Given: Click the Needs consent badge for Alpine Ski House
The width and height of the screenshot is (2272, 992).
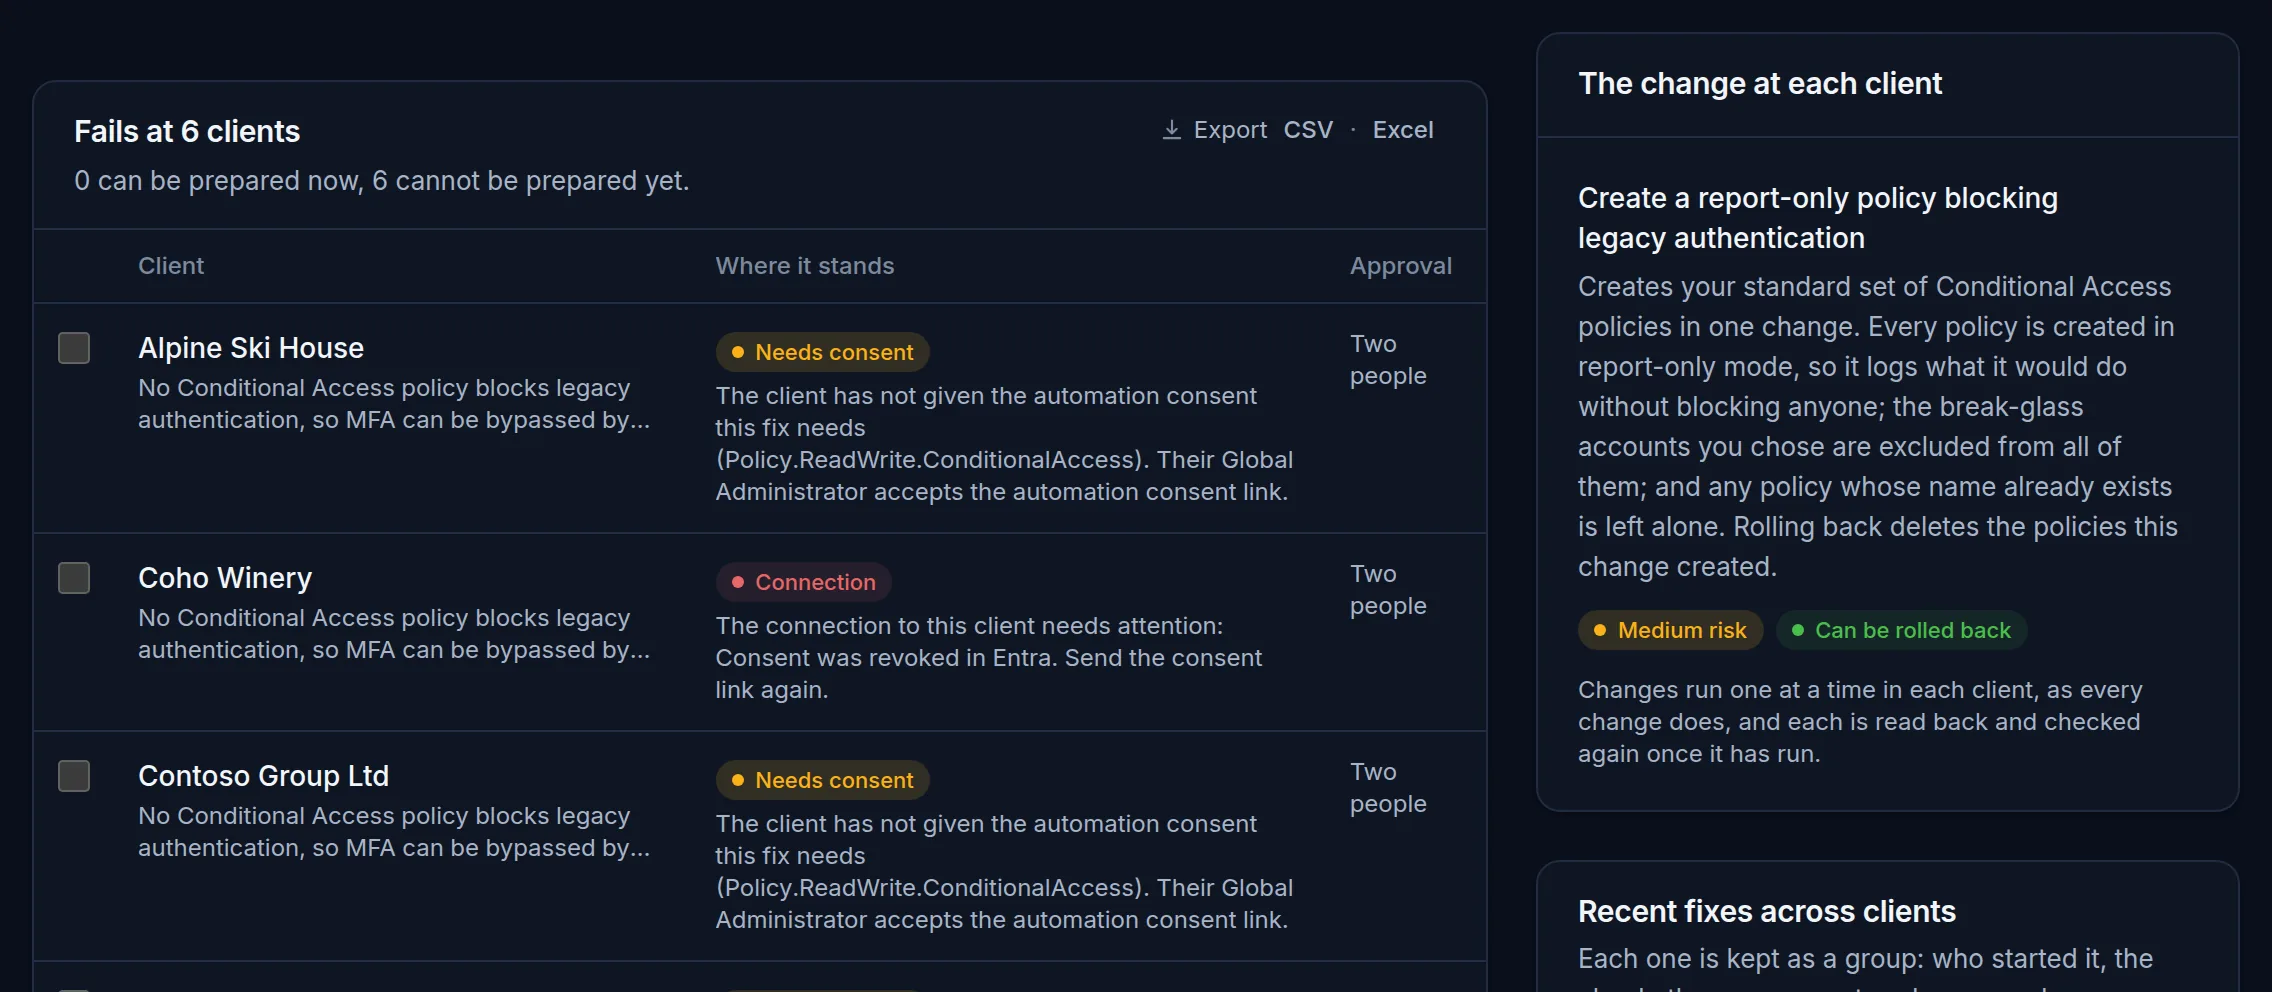Looking at the screenshot, I should tap(822, 352).
